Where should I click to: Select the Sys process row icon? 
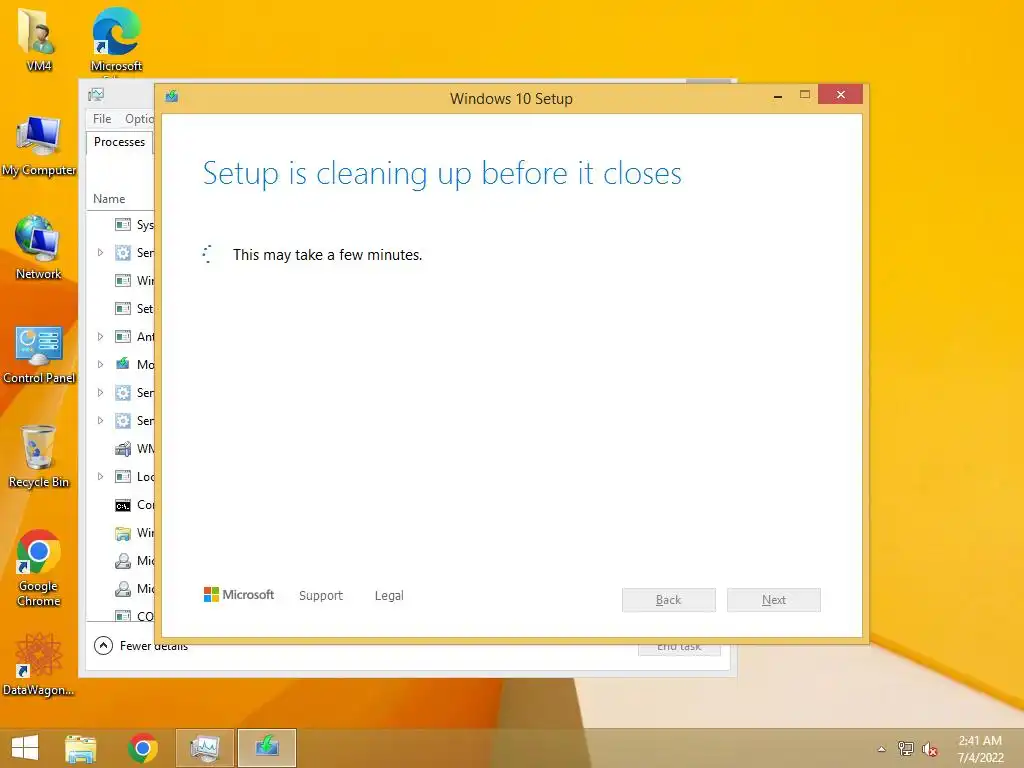click(123, 225)
